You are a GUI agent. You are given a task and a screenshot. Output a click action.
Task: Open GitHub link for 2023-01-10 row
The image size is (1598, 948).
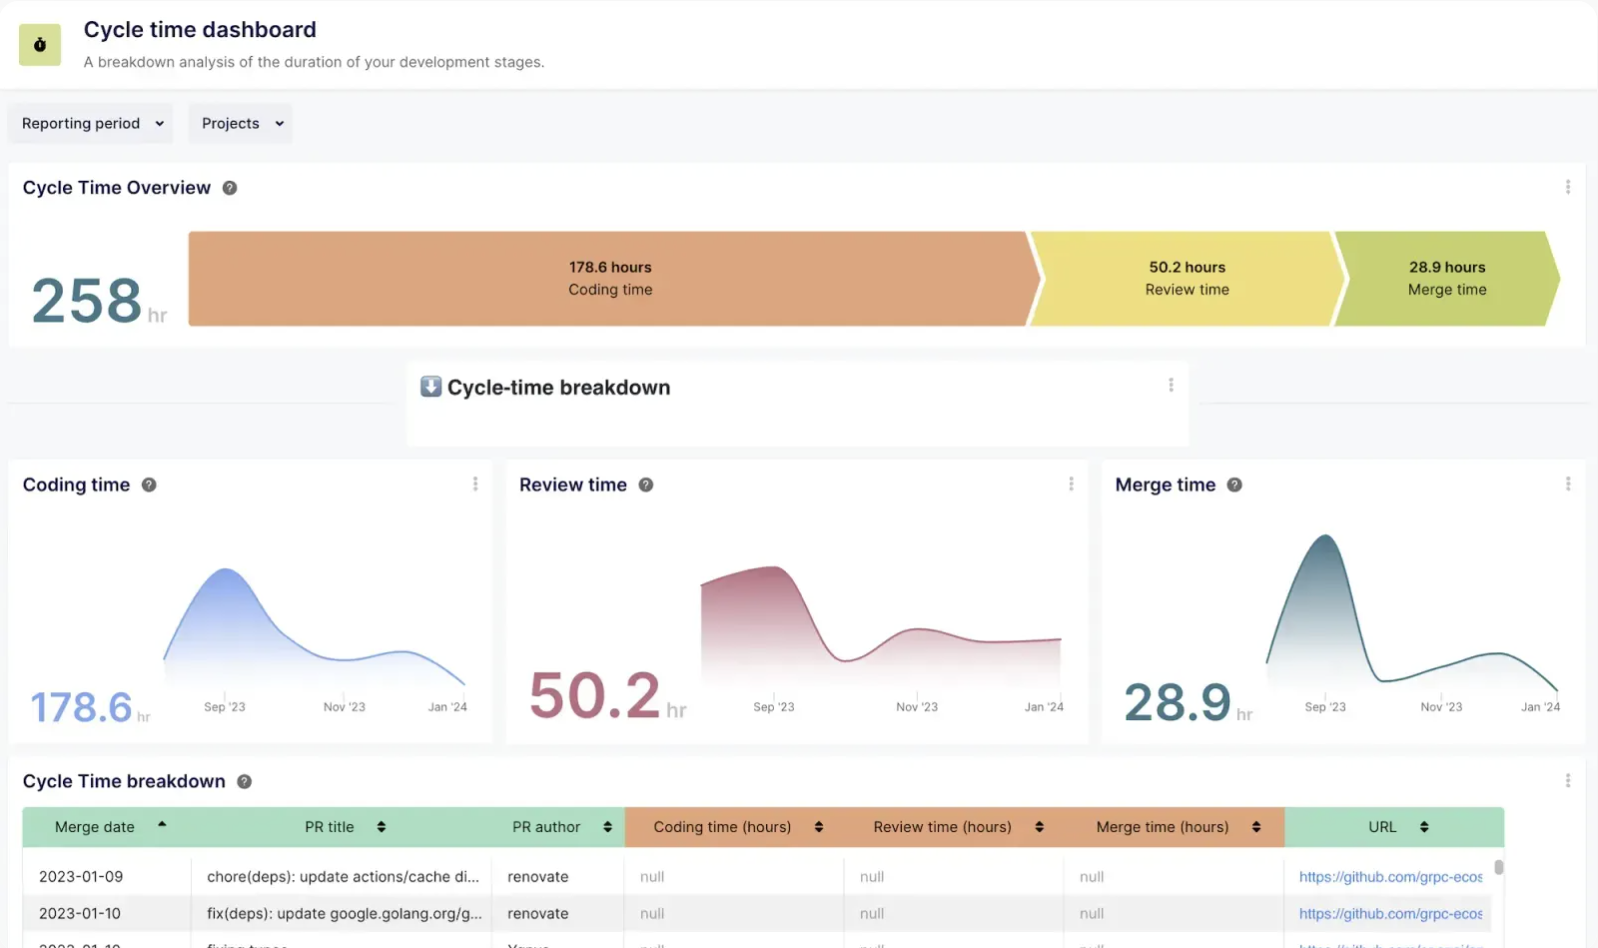click(1390, 914)
